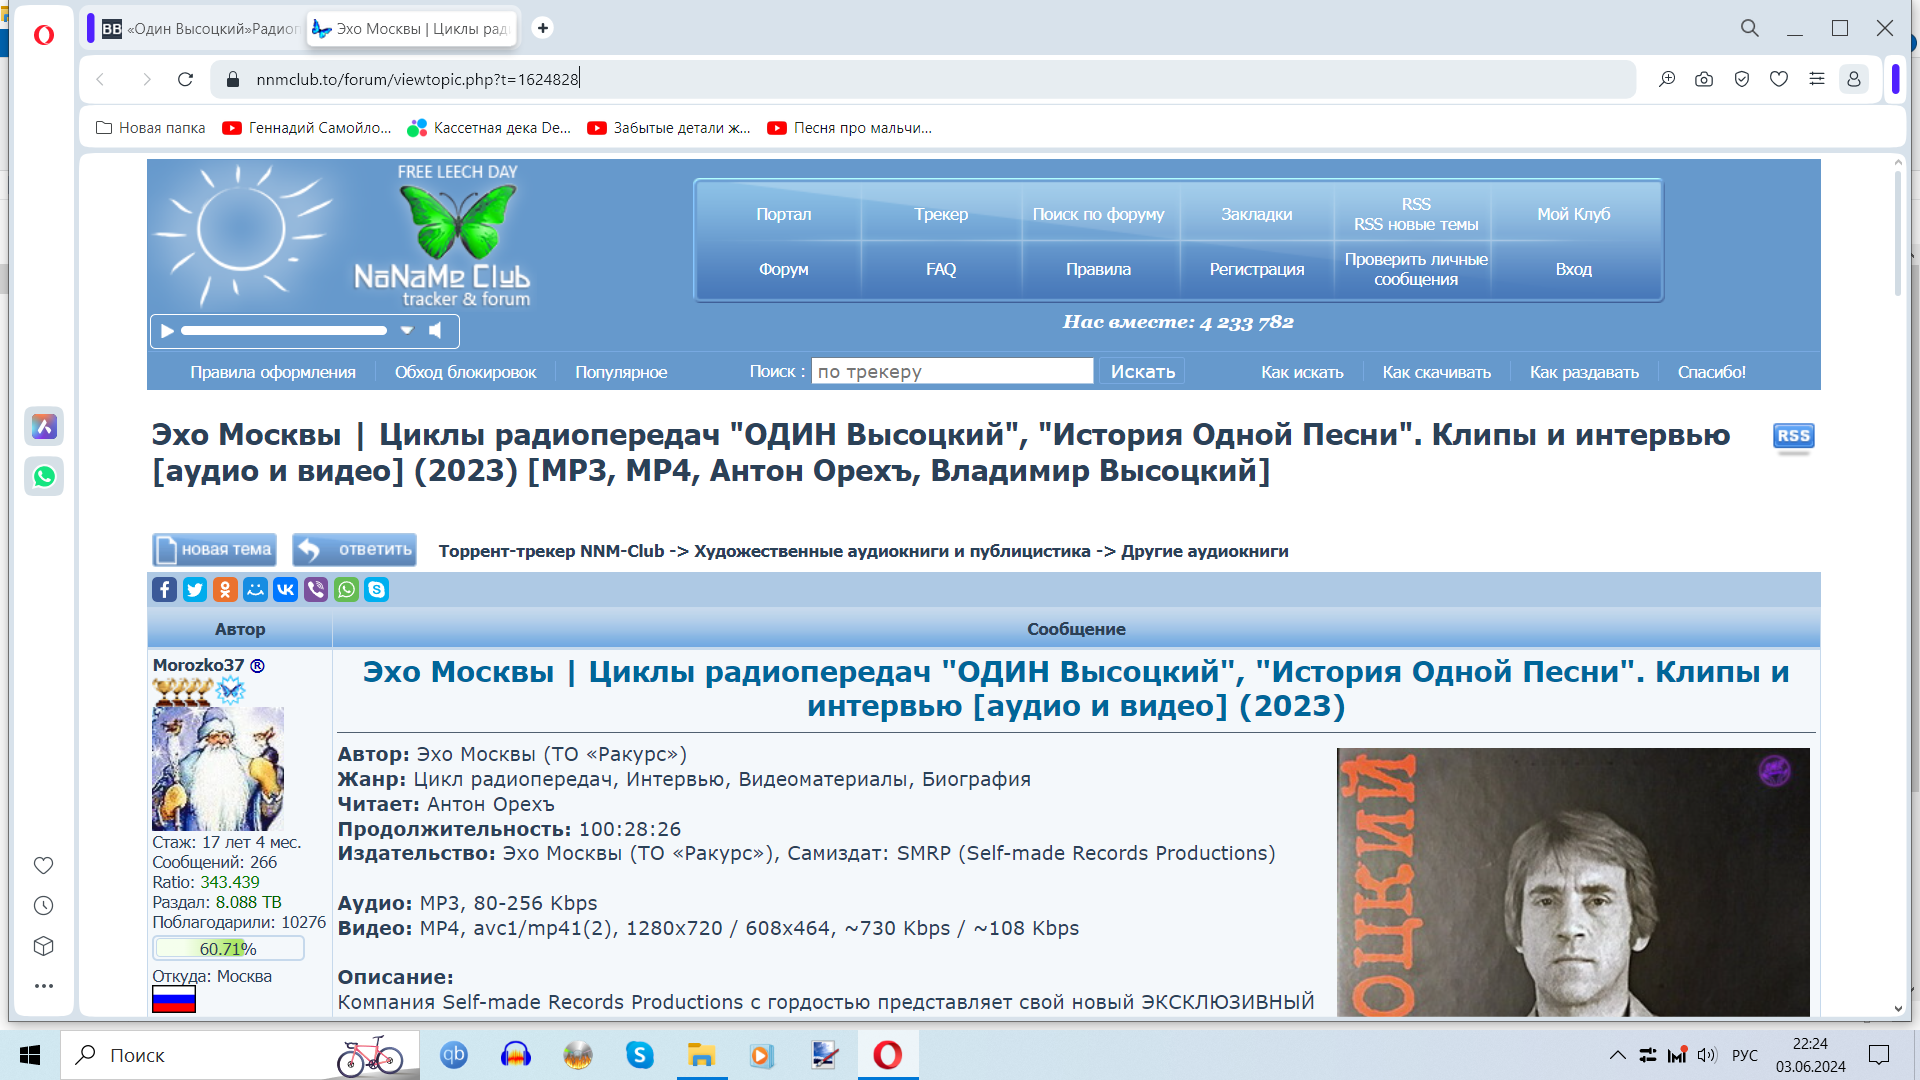Screen dimensions: 1920x1080
Task: Open the Правила menu item
Action: (1098, 269)
